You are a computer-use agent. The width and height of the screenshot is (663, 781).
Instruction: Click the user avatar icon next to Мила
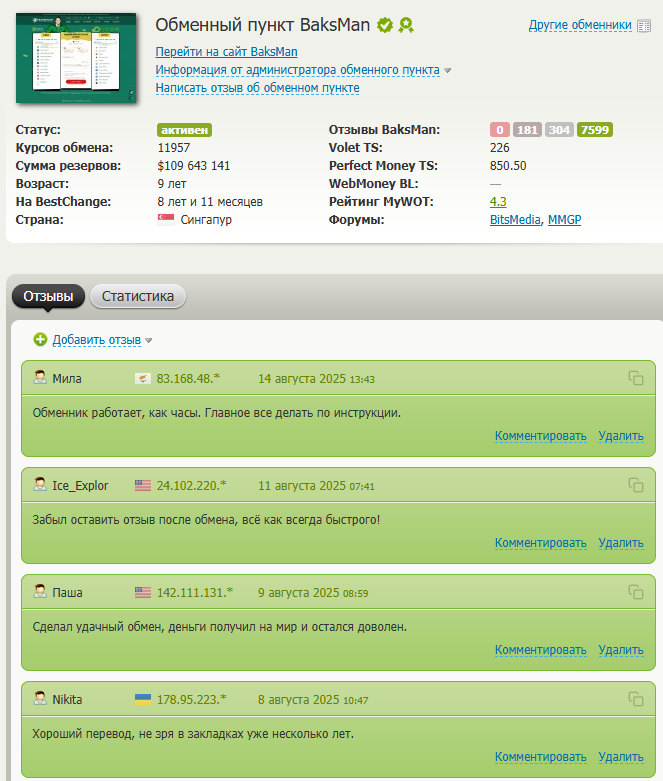point(40,378)
